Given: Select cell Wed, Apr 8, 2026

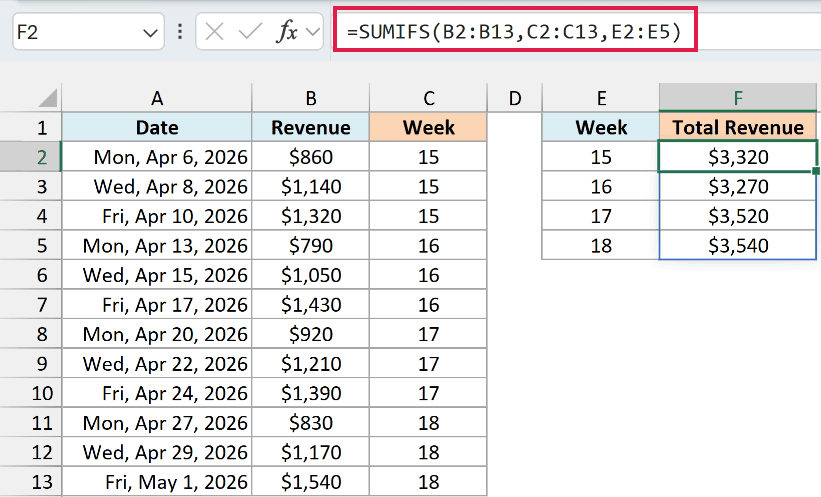Looking at the screenshot, I should pyautogui.click(x=157, y=186).
